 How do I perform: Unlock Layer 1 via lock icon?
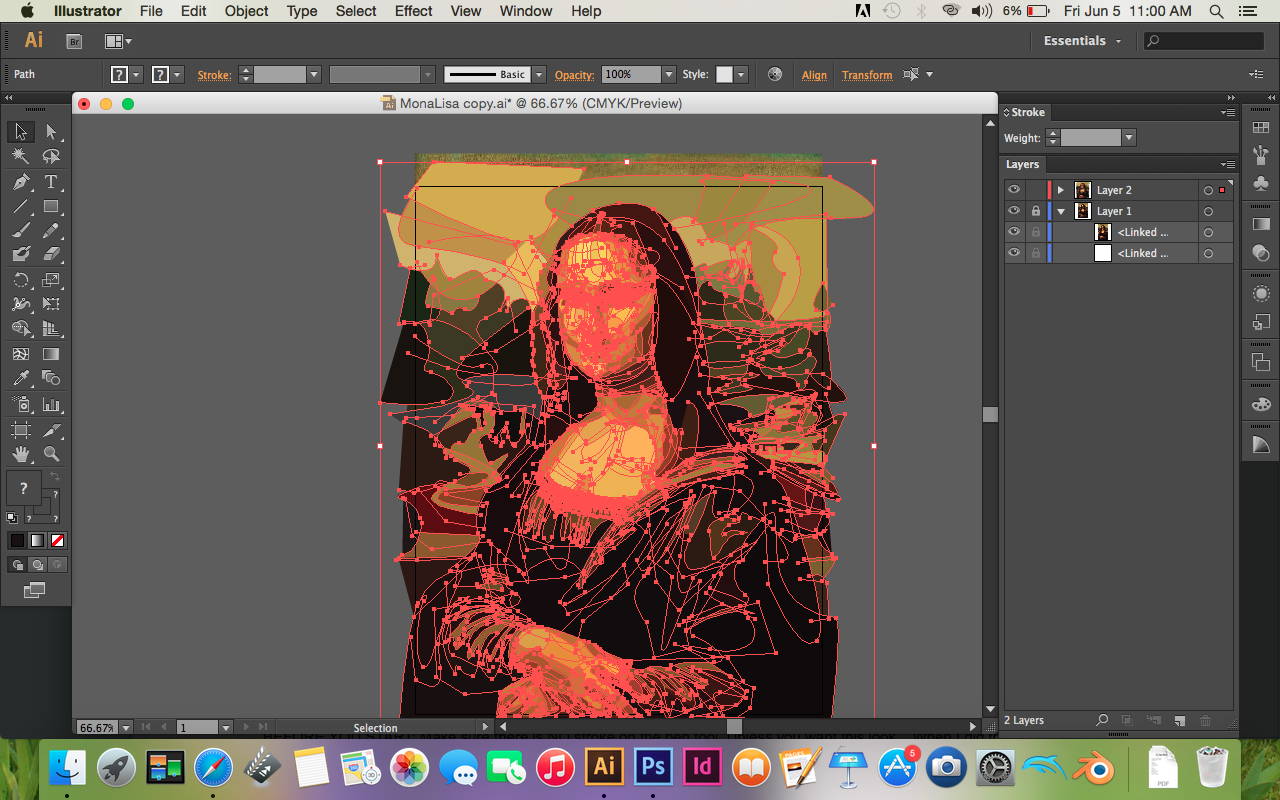(1035, 211)
